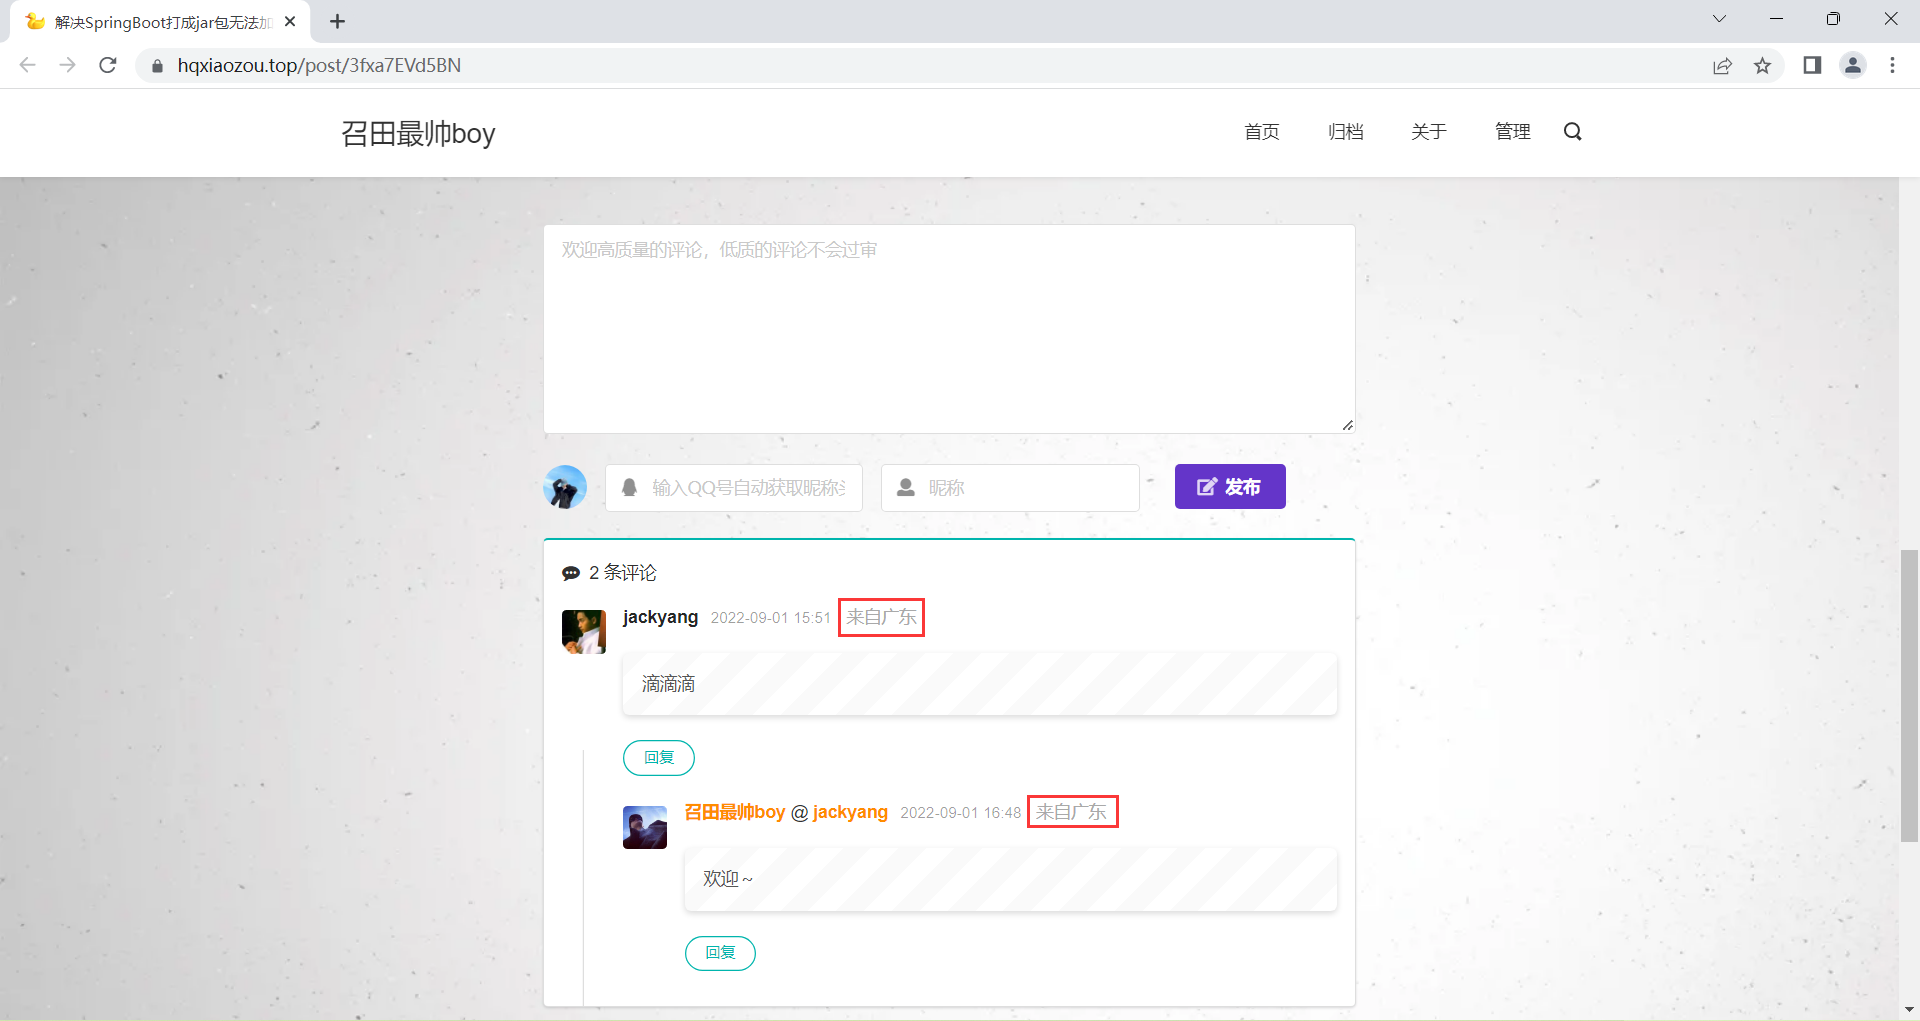Open Chrome three-dot menu
This screenshot has height=1021, width=1920.
[x=1892, y=65]
